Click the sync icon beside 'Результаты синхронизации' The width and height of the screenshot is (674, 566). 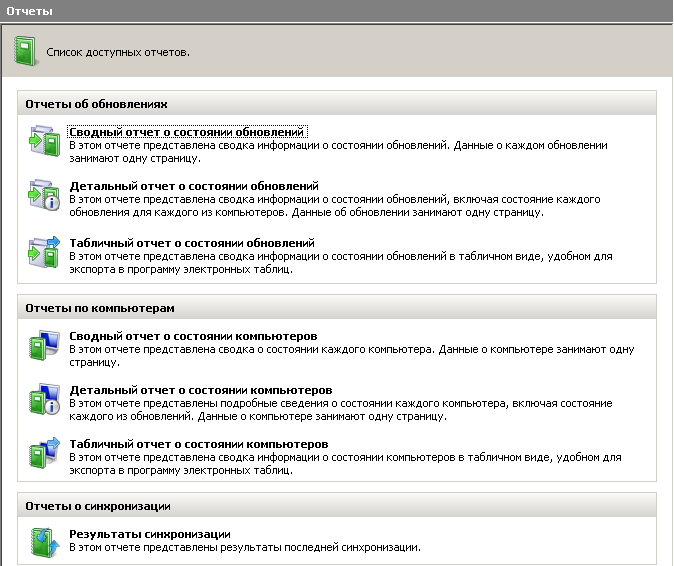tap(45, 542)
